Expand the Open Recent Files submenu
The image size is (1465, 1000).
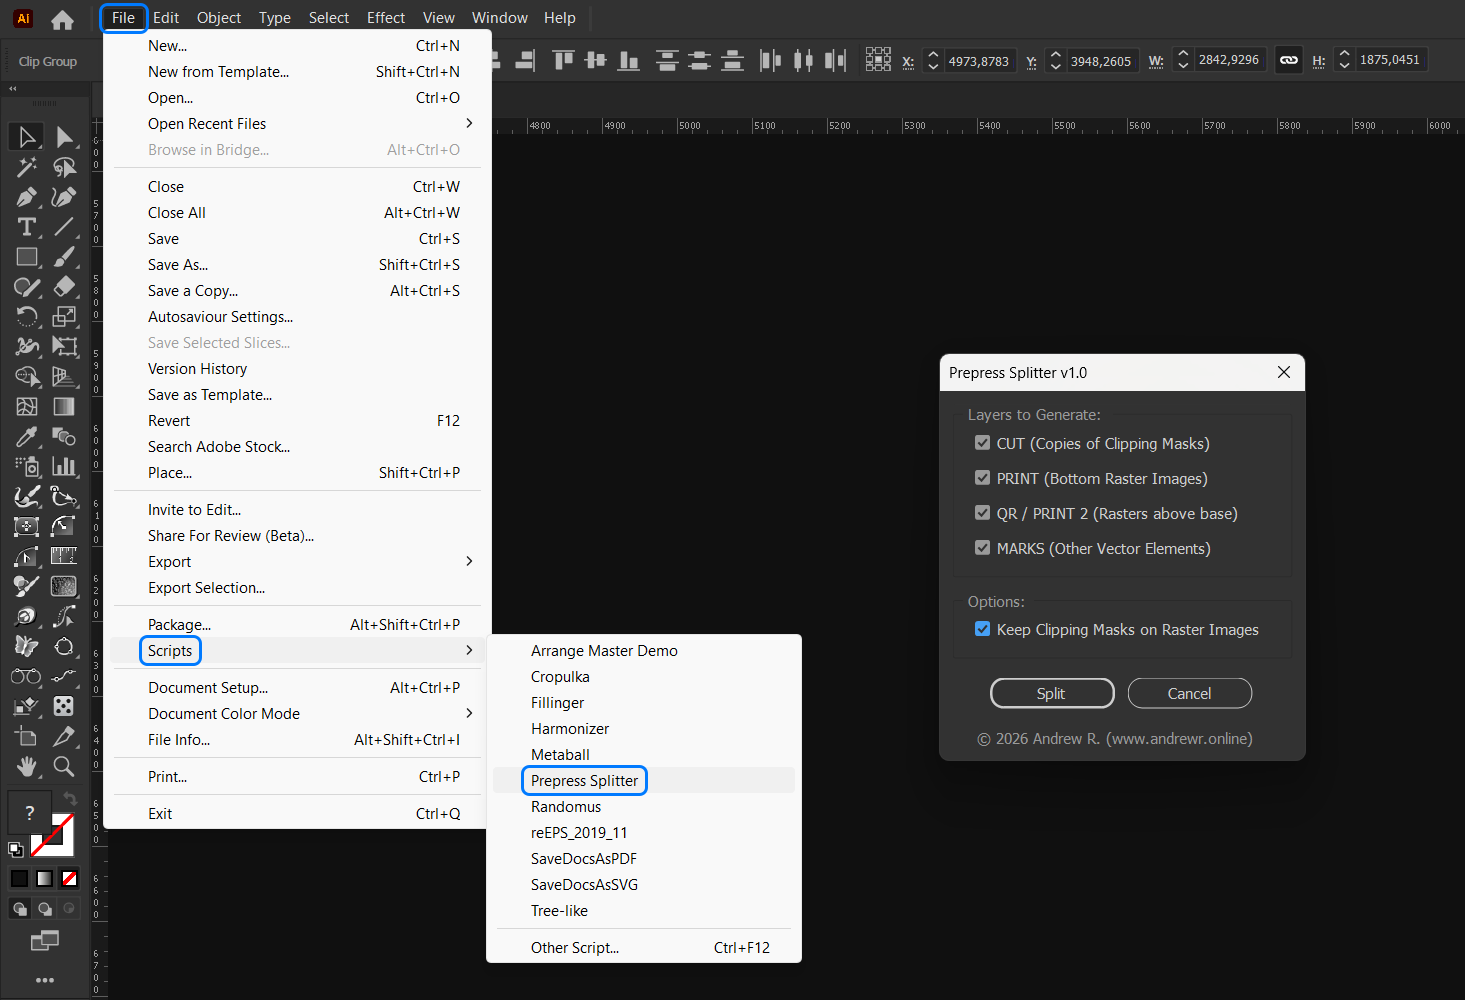click(297, 124)
